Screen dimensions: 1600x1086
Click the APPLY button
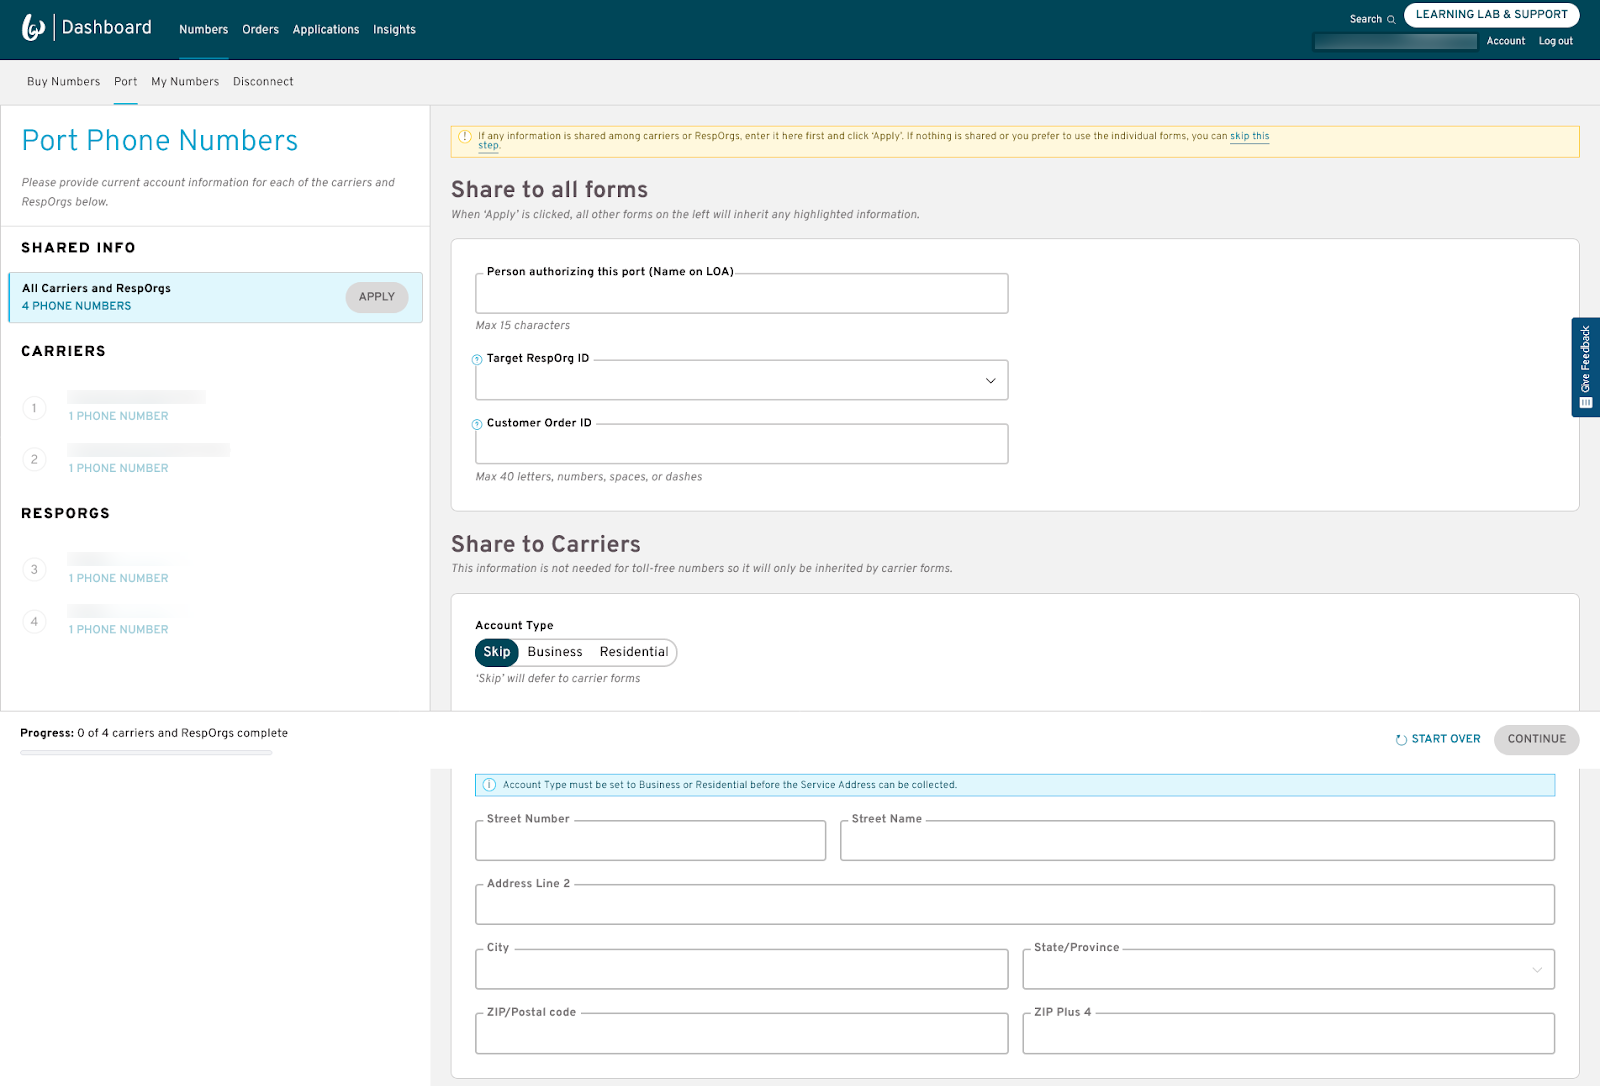(x=377, y=297)
